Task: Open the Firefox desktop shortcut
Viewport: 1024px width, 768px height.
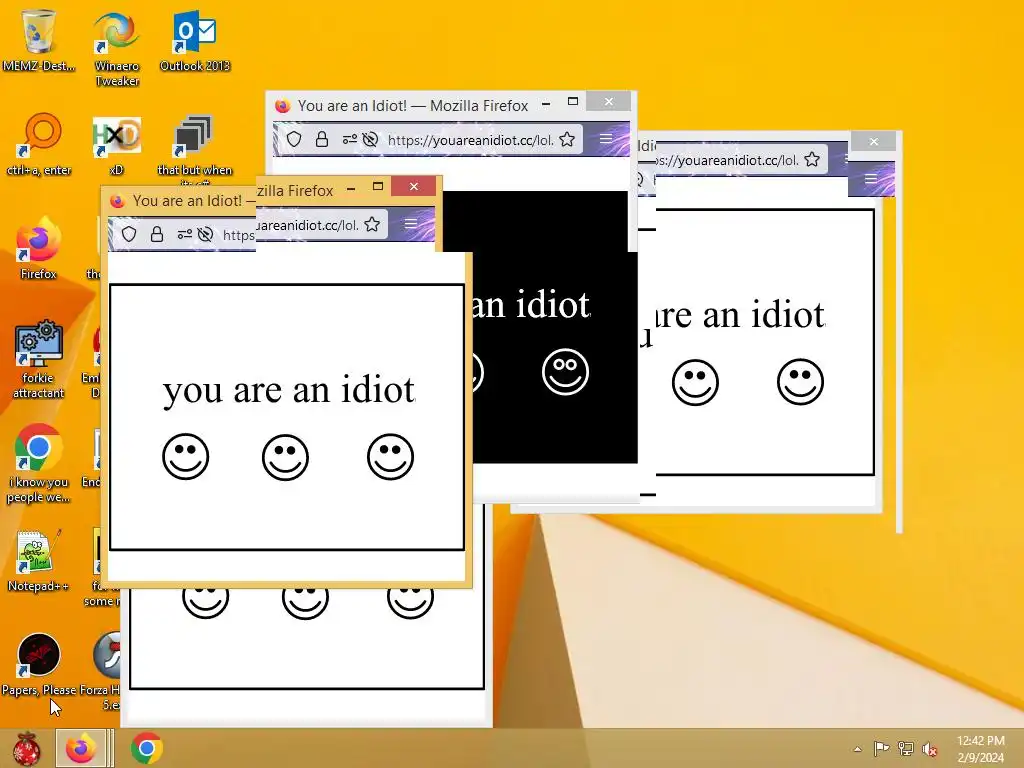Action: (39, 248)
